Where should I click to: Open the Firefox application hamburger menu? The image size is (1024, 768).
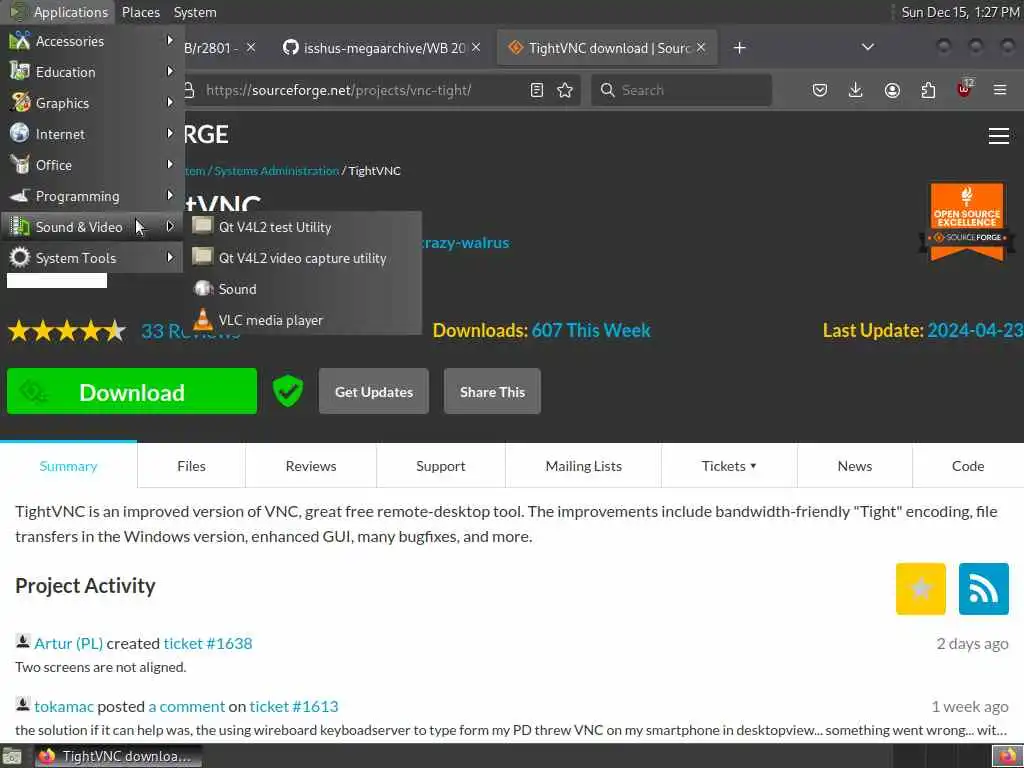coord(1000,90)
